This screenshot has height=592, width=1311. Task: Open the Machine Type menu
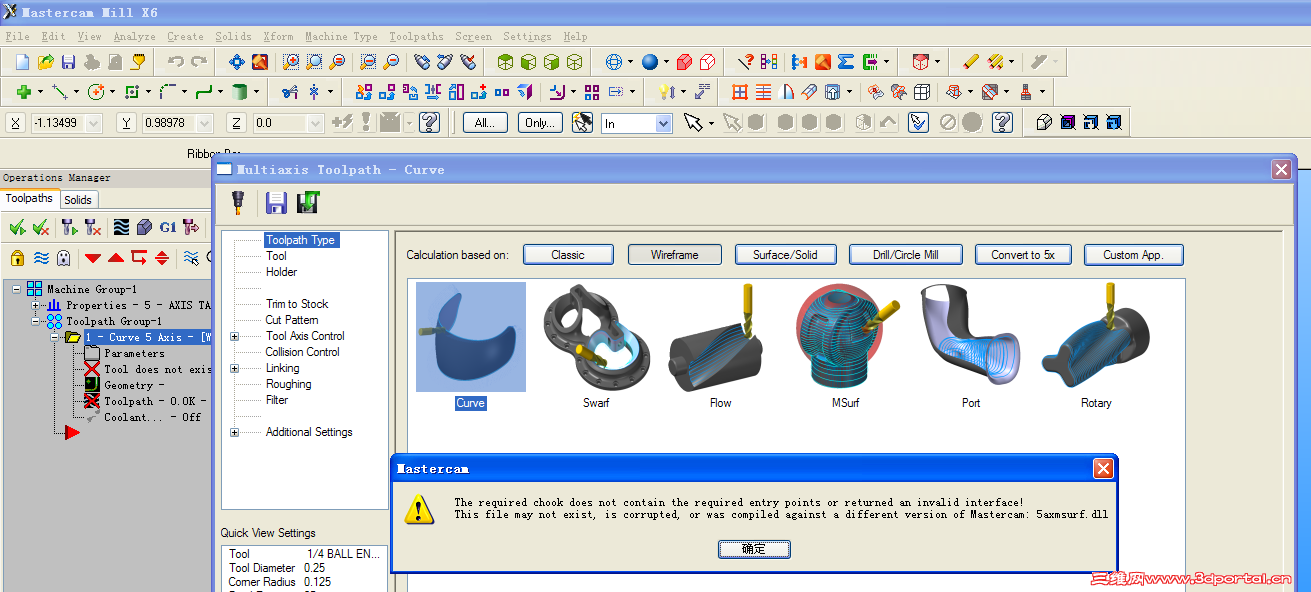coord(341,36)
